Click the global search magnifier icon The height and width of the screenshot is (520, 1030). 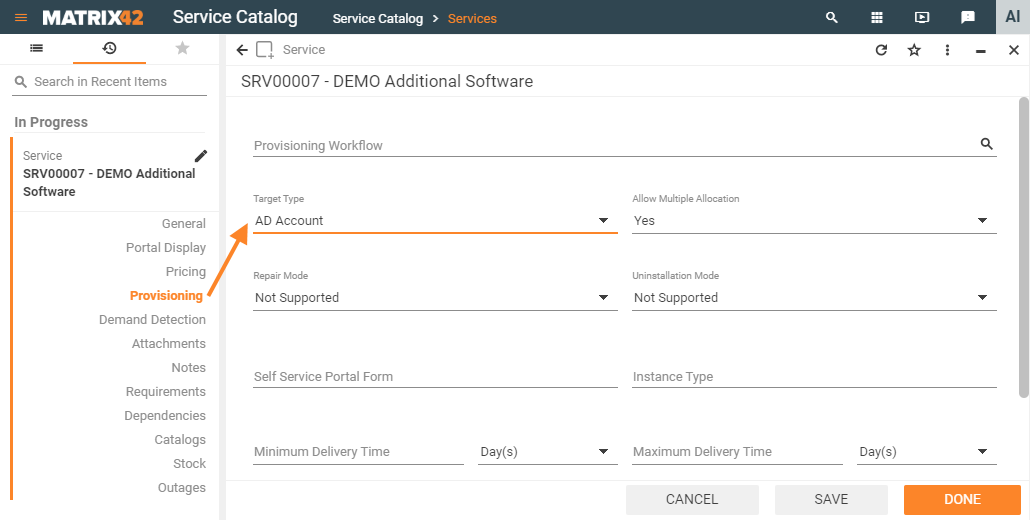[x=831, y=17]
